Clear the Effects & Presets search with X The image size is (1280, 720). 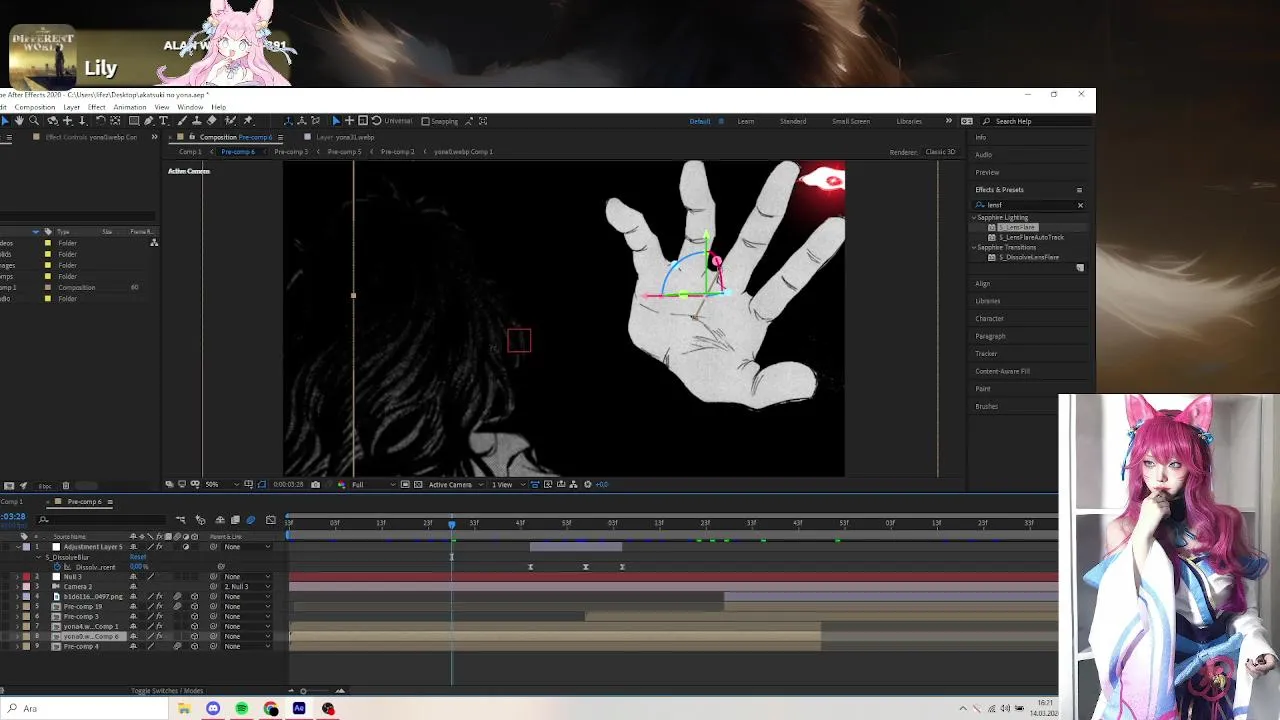1080,205
